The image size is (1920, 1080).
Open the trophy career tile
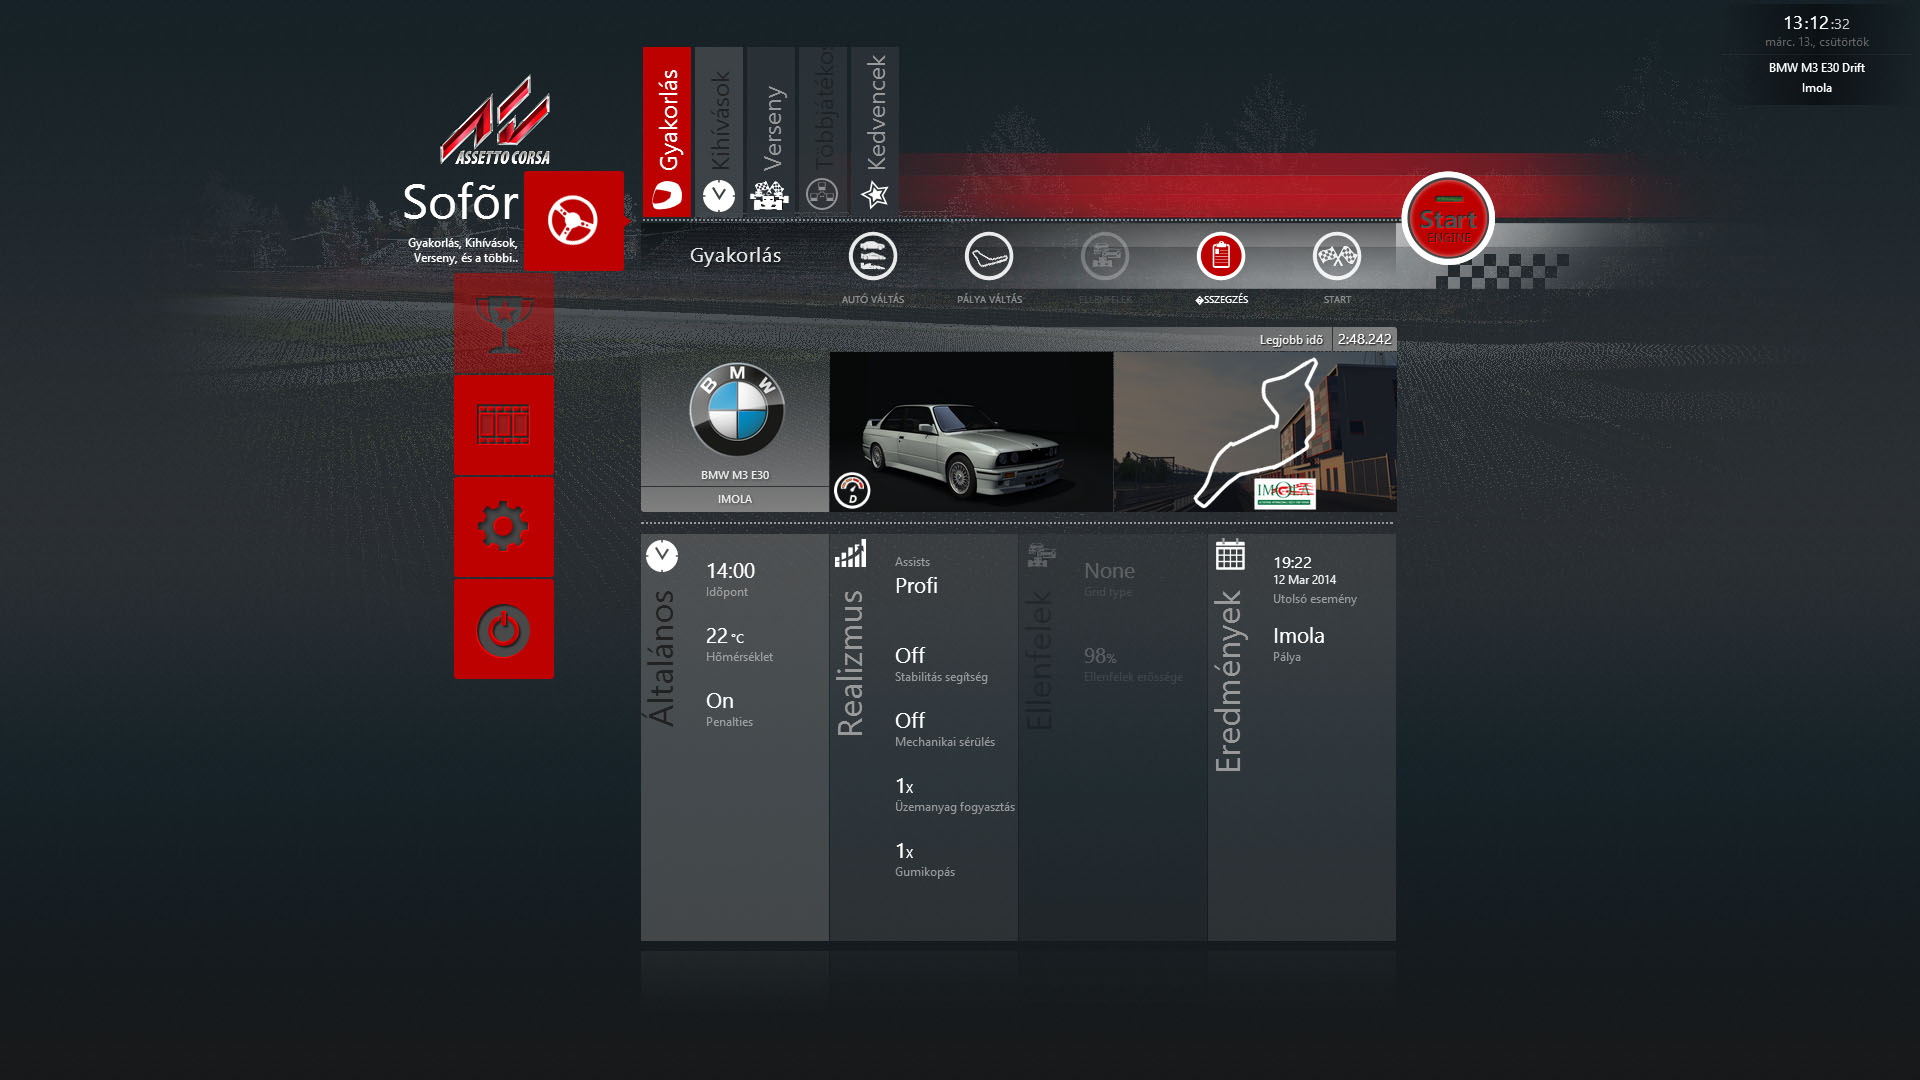[503, 324]
